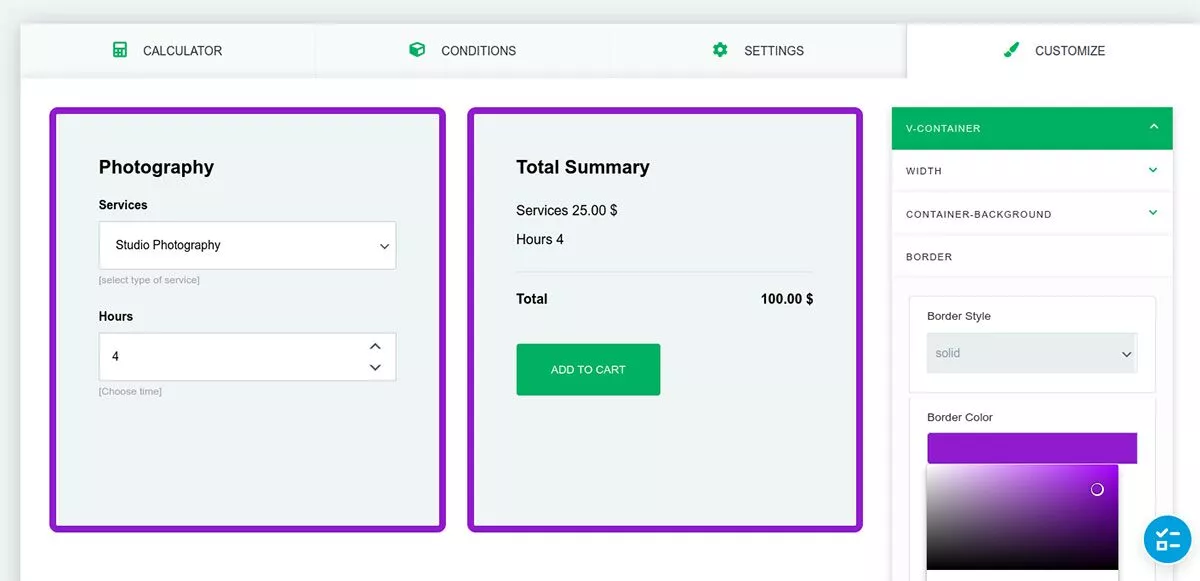
Task: Click the [Choose time] hint text
Action: point(130,391)
